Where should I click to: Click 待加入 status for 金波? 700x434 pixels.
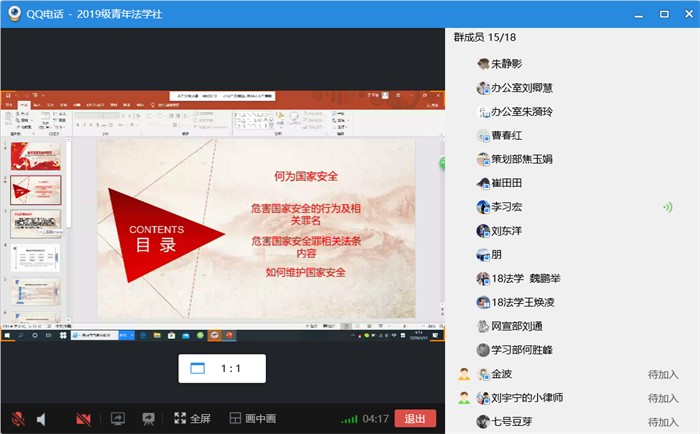(x=663, y=374)
